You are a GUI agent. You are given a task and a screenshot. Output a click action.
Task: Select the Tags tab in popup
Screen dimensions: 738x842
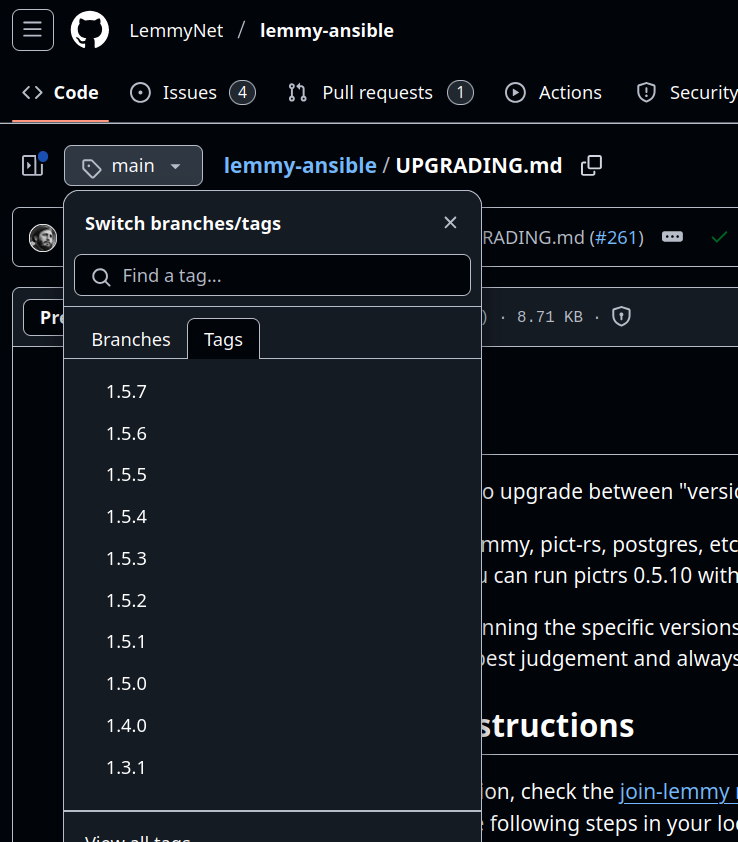(x=223, y=339)
